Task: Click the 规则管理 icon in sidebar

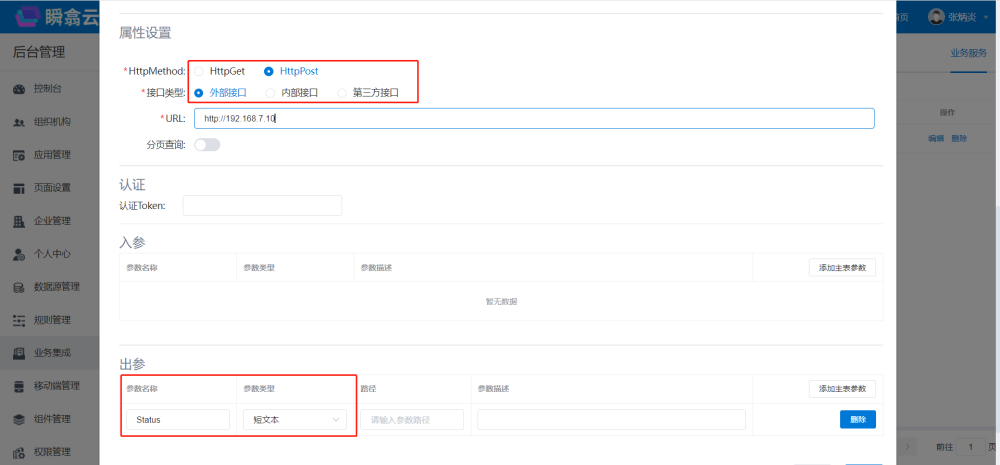Action: point(19,320)
